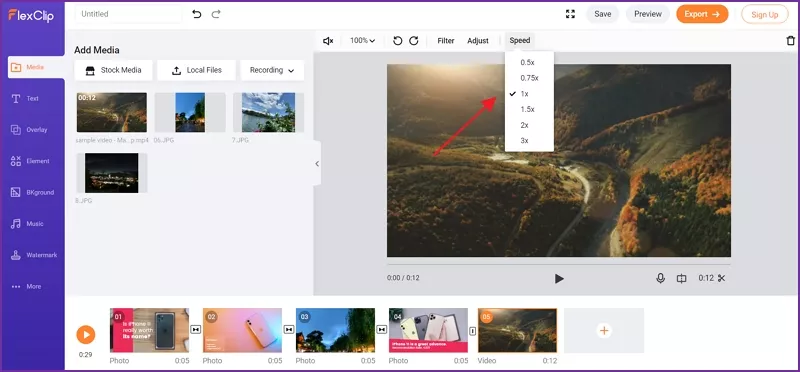Select the 06.JPG media thumbnail
The image size is (800, 372).
point(190,112)
